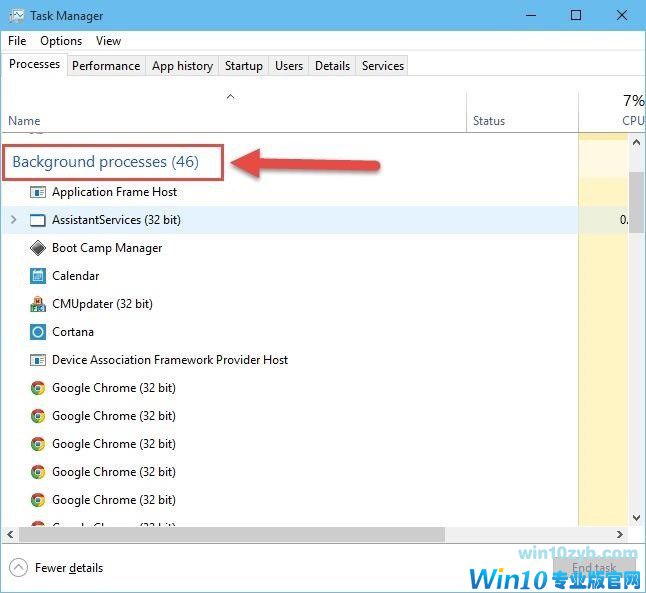646x593 pixels.
Task: Collapse view with Fewer details arrow
Action: (18, 568)
